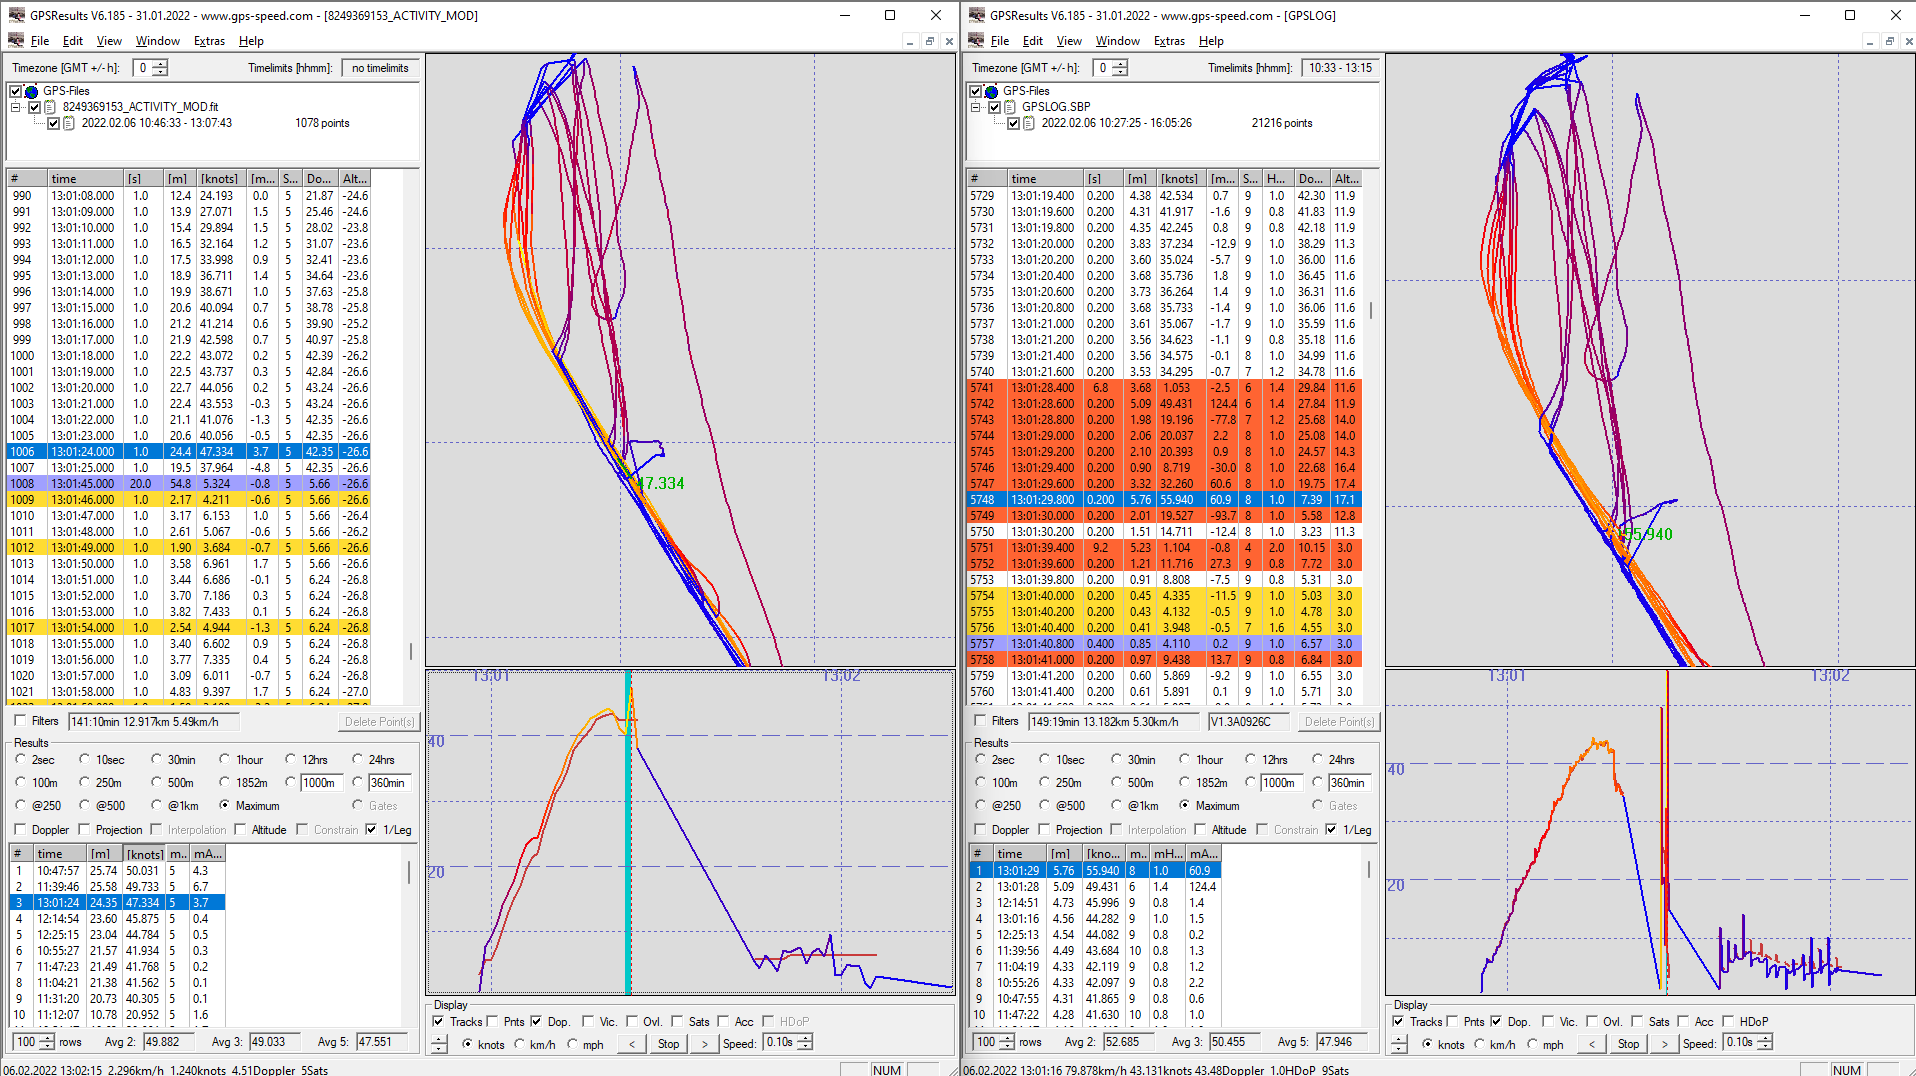1916x1076 pixels.
Task: Decrease rows count spinner in GPSLOG window
Action: coord(1007,1046)
